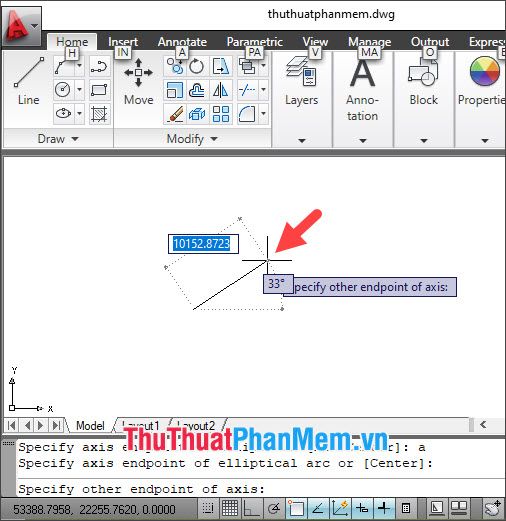Image resolution: width=506 pixels, height=521 pixels.
Task: Select the Trim tool
Action: click(x=247, y=90)
